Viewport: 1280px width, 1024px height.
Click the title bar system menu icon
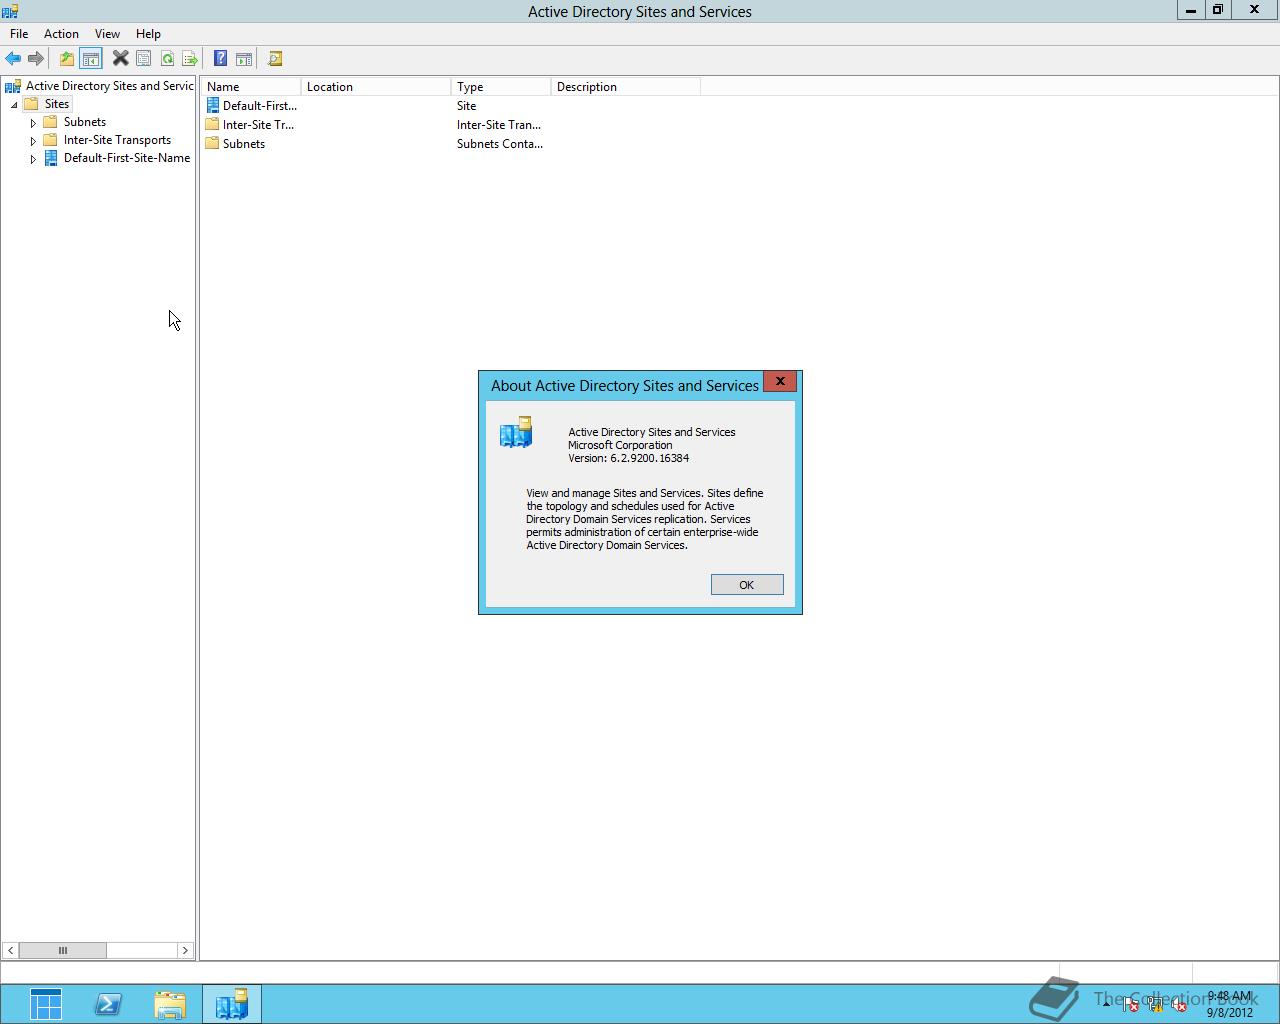pyautogui.click(x=10, y=11)
